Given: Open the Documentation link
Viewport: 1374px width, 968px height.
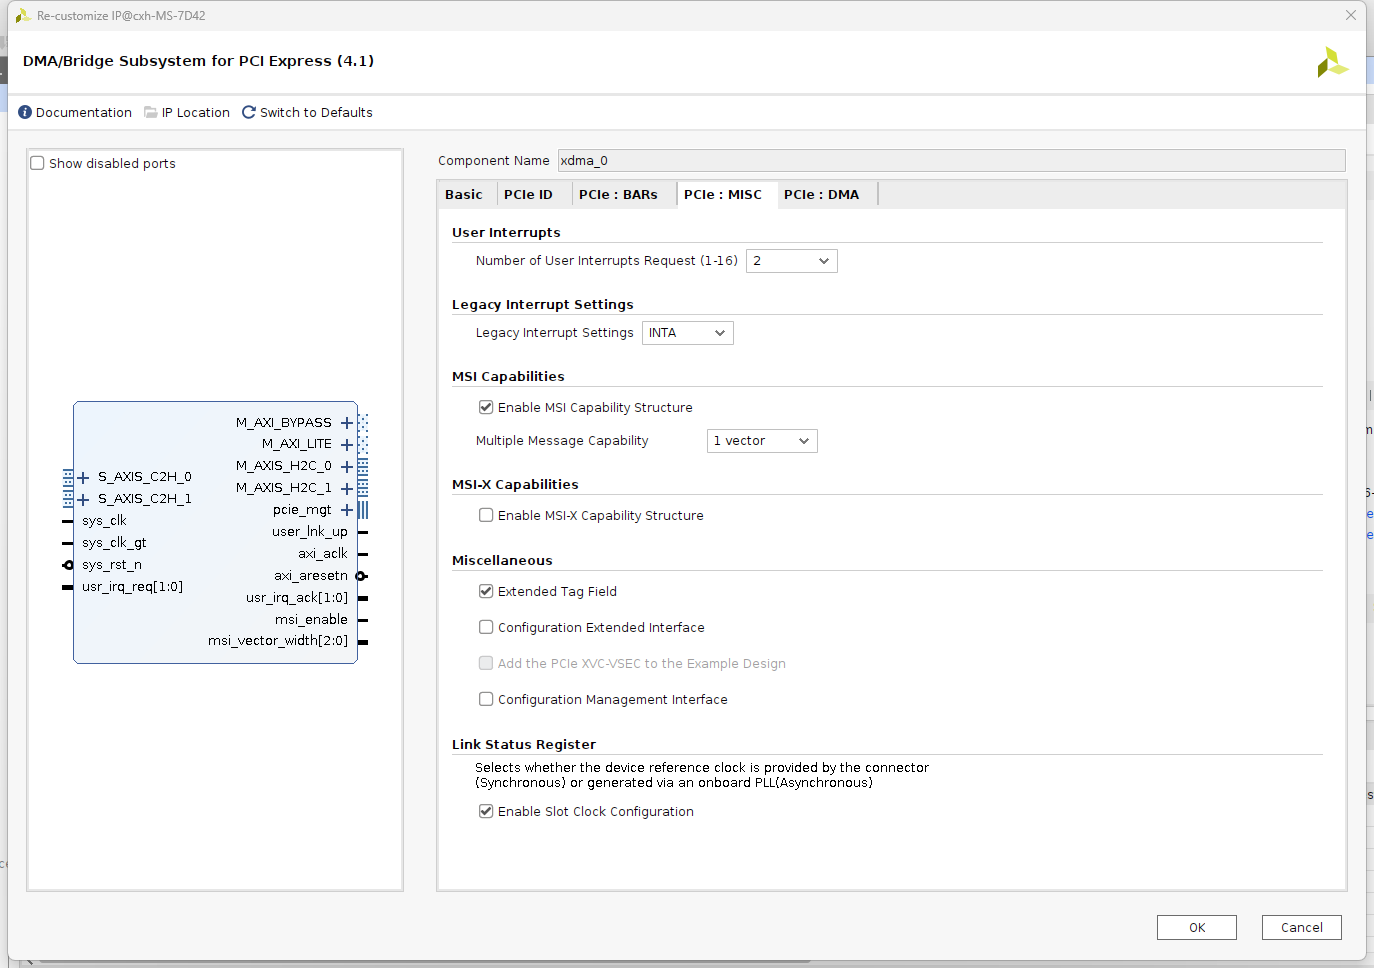Looking at the screenshot, I should (x=84, y=112).
